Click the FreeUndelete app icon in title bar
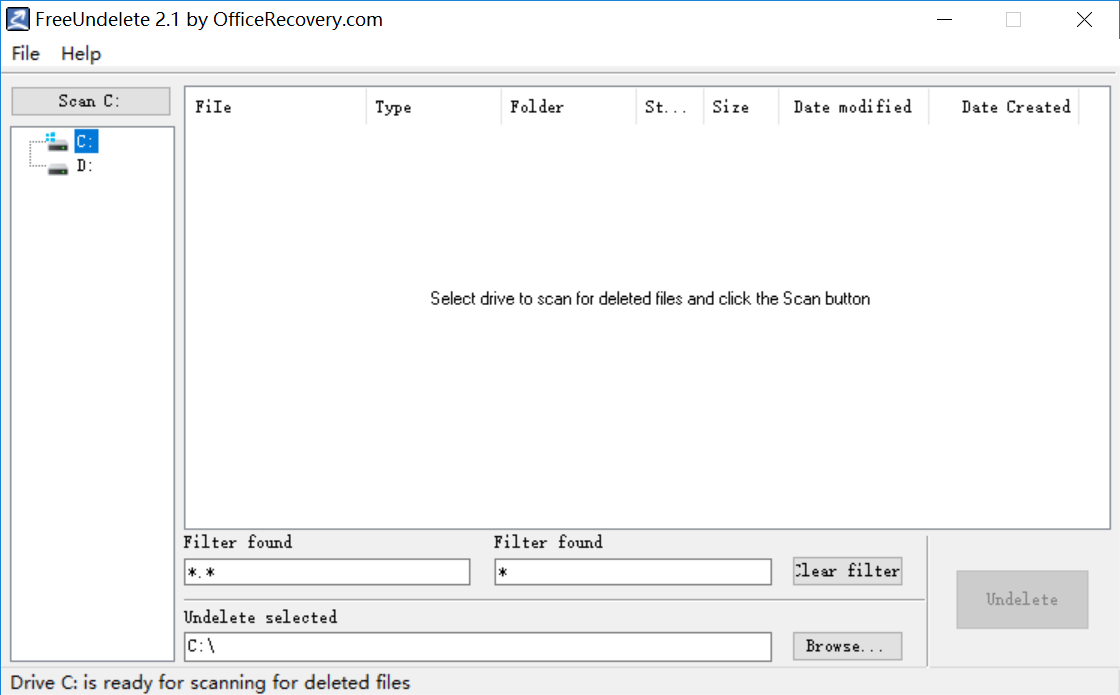The height and width of the screenshot is (695, 1120). (x=18, y=19)
